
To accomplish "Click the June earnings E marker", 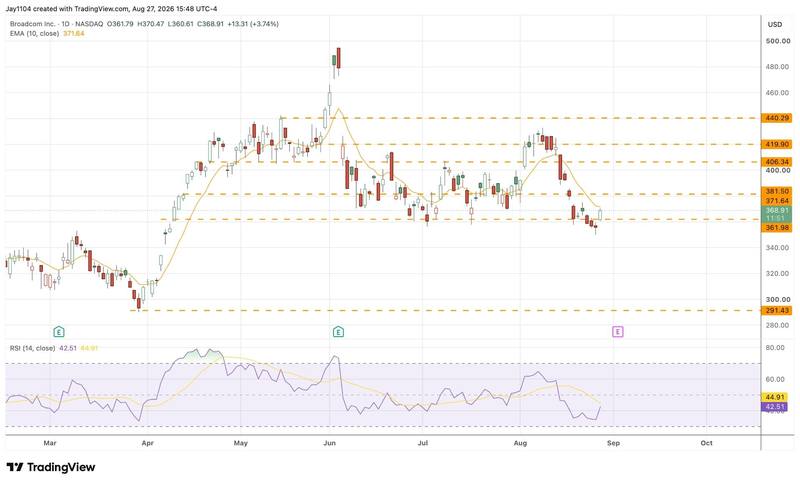I will 338,332.
